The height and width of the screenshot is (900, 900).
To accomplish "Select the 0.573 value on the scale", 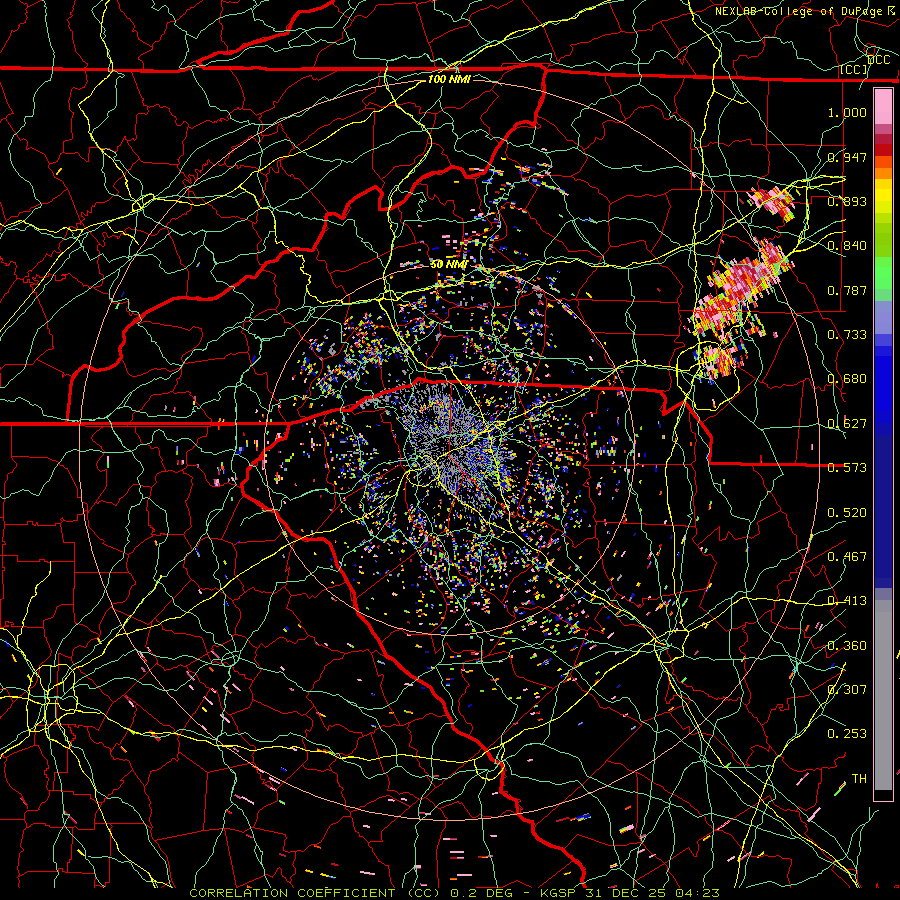I will click(x=847, y=467).
